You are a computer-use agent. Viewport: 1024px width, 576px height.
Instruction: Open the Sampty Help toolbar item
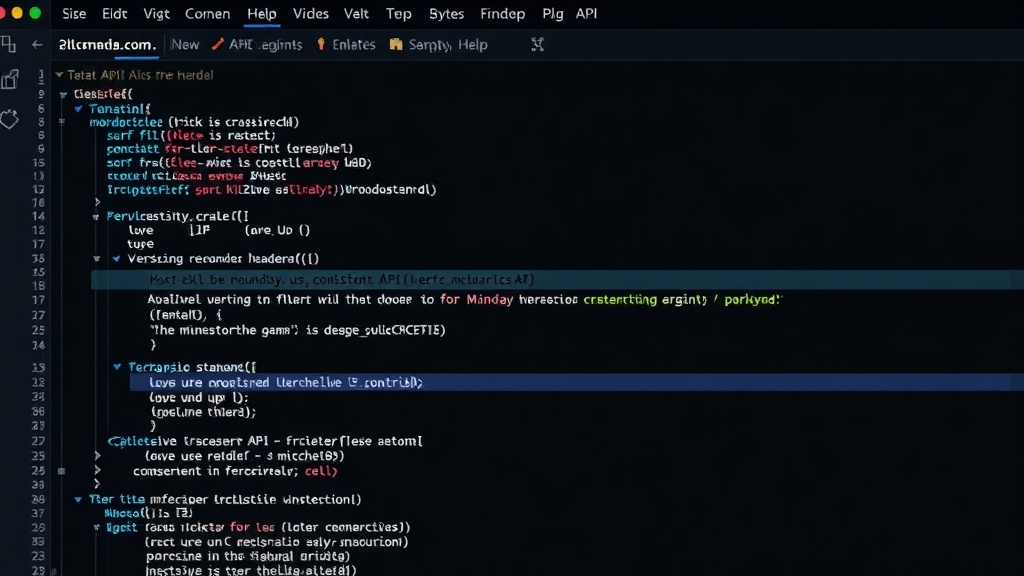tap(448, 45)
